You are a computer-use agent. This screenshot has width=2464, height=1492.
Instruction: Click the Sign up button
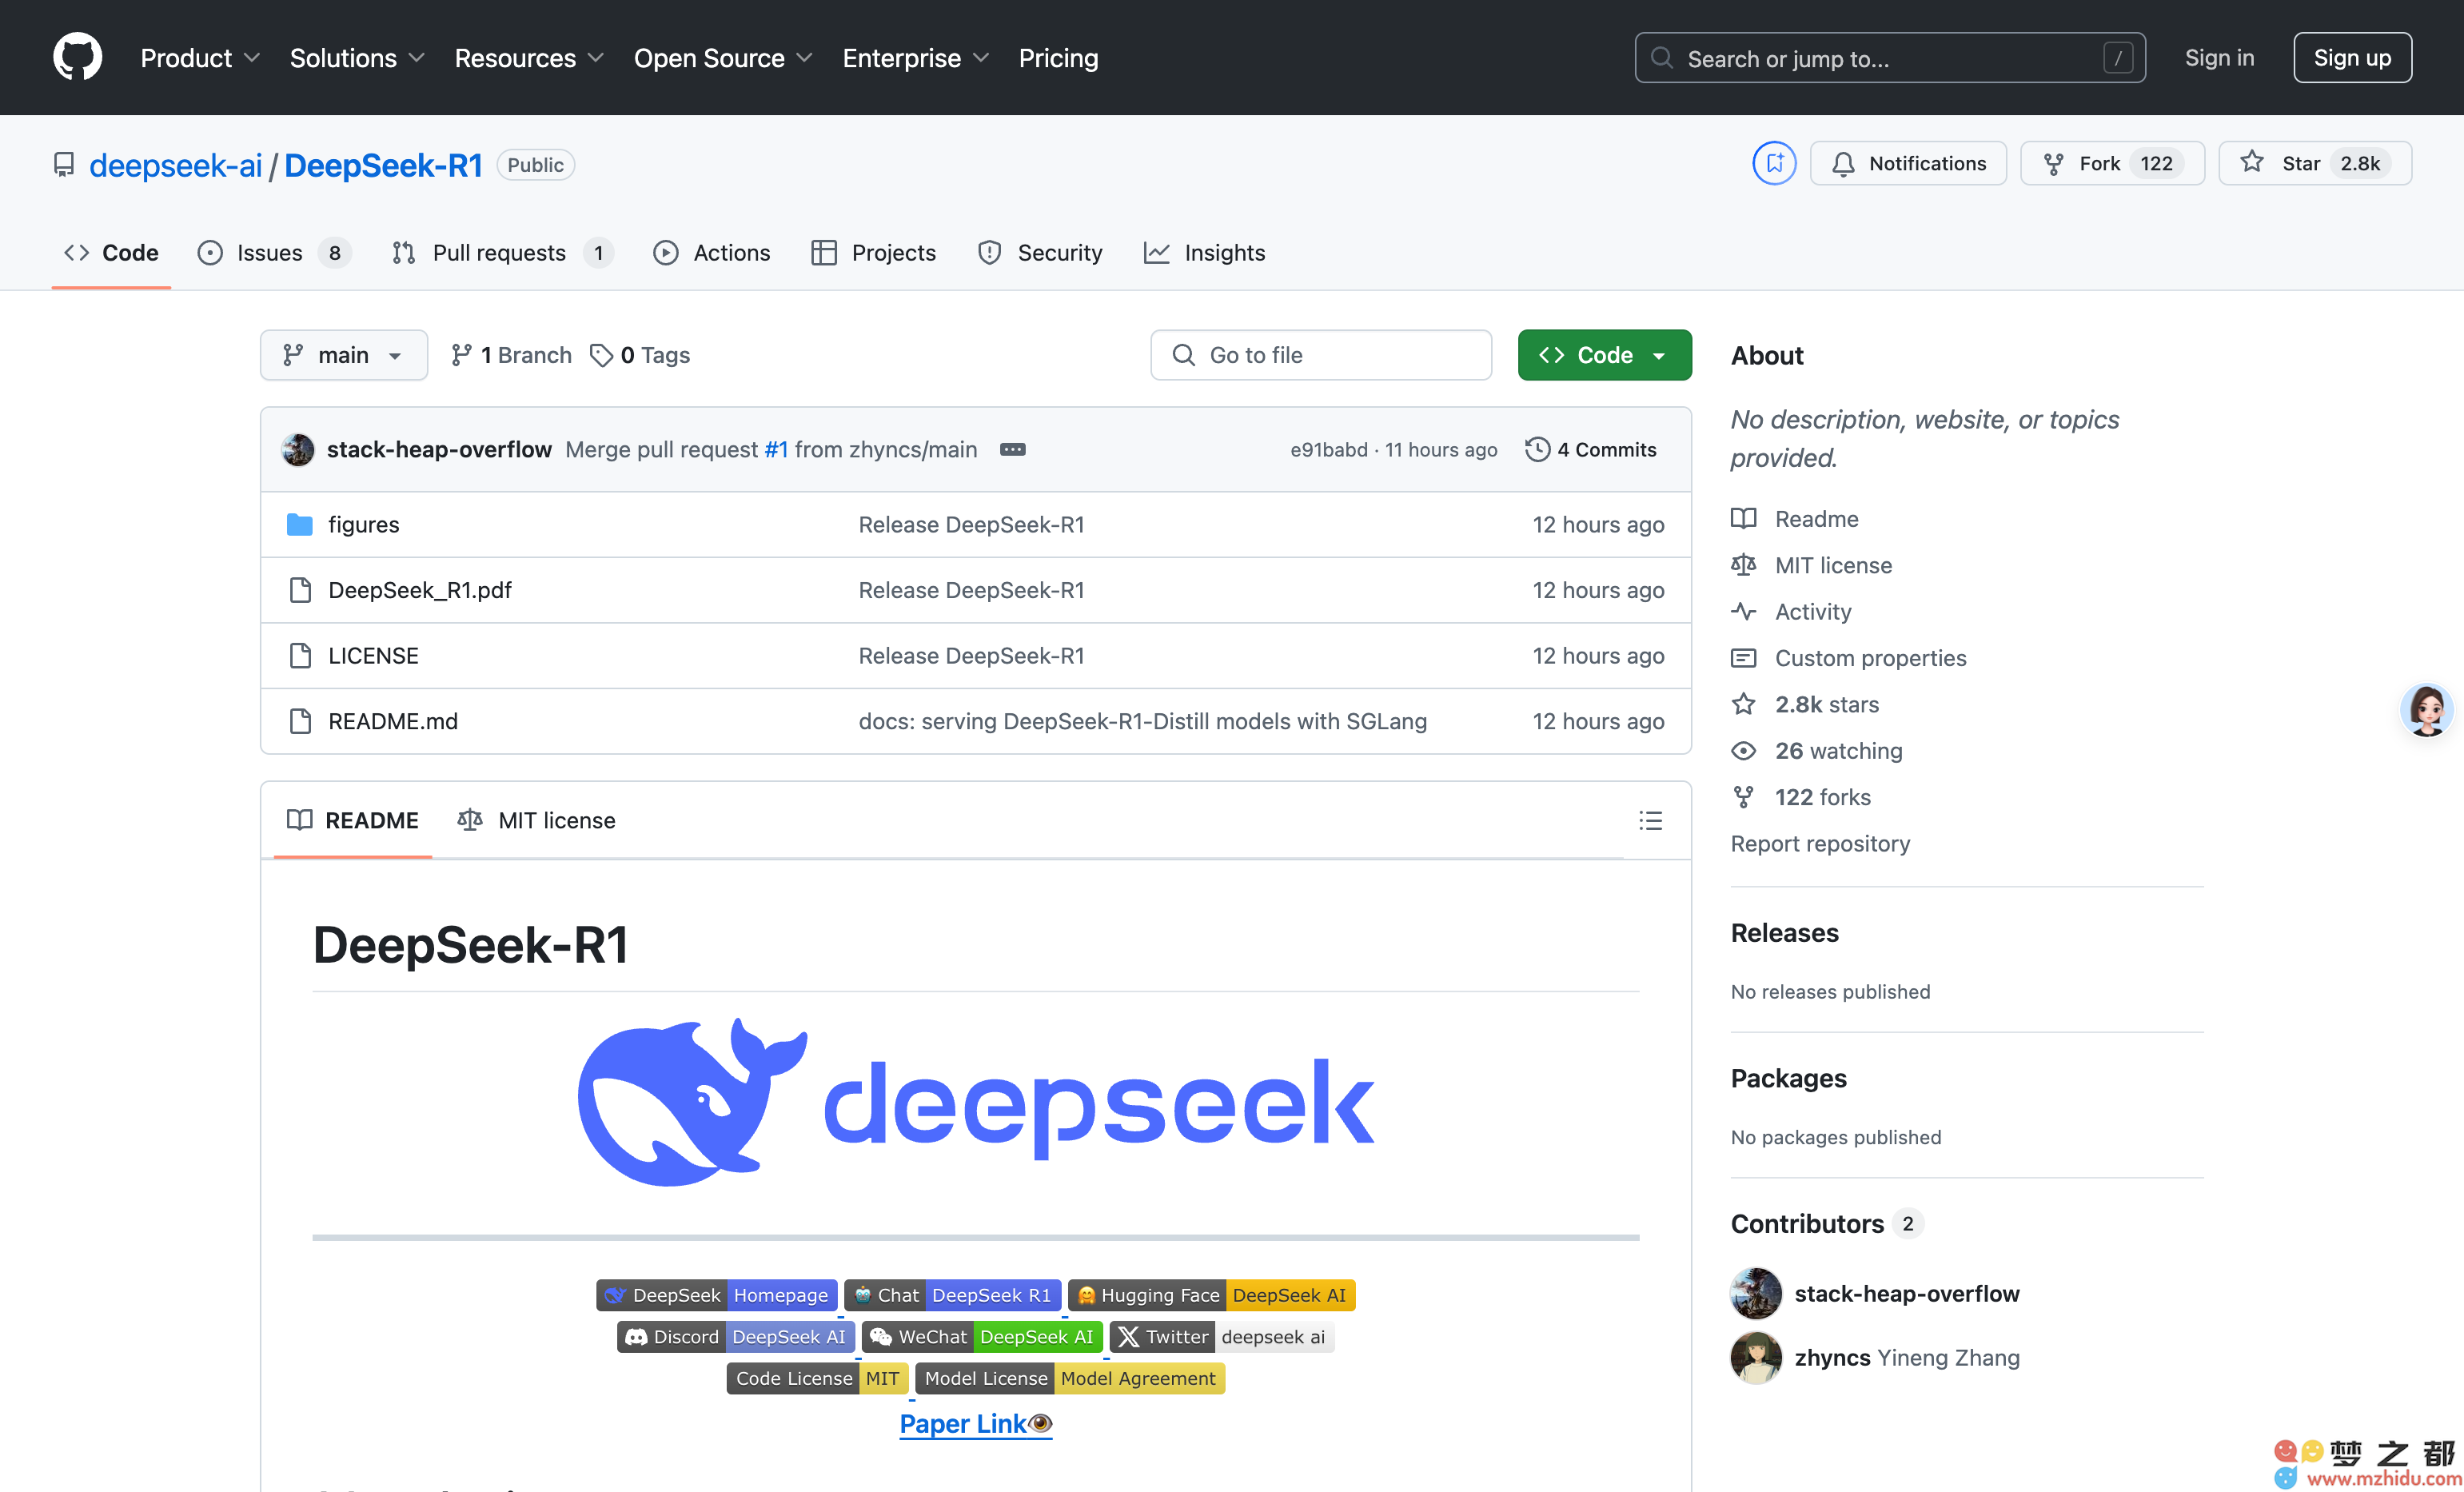tap(2352, 58)
